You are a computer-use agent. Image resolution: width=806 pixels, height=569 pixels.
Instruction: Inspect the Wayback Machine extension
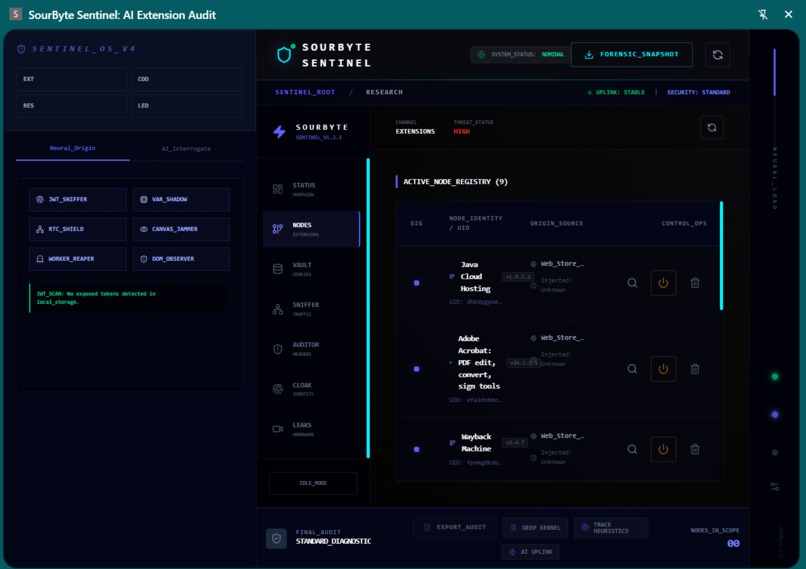pyautogui.click(x=632, y=450)
